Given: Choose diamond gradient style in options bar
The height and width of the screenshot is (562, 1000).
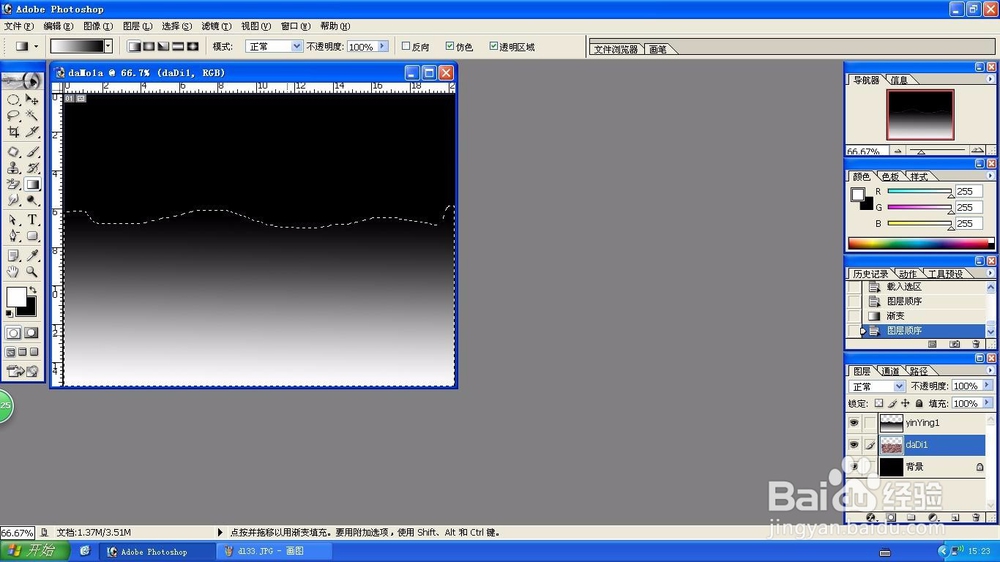Looking at the screenshot, I should tap(193, 47).
